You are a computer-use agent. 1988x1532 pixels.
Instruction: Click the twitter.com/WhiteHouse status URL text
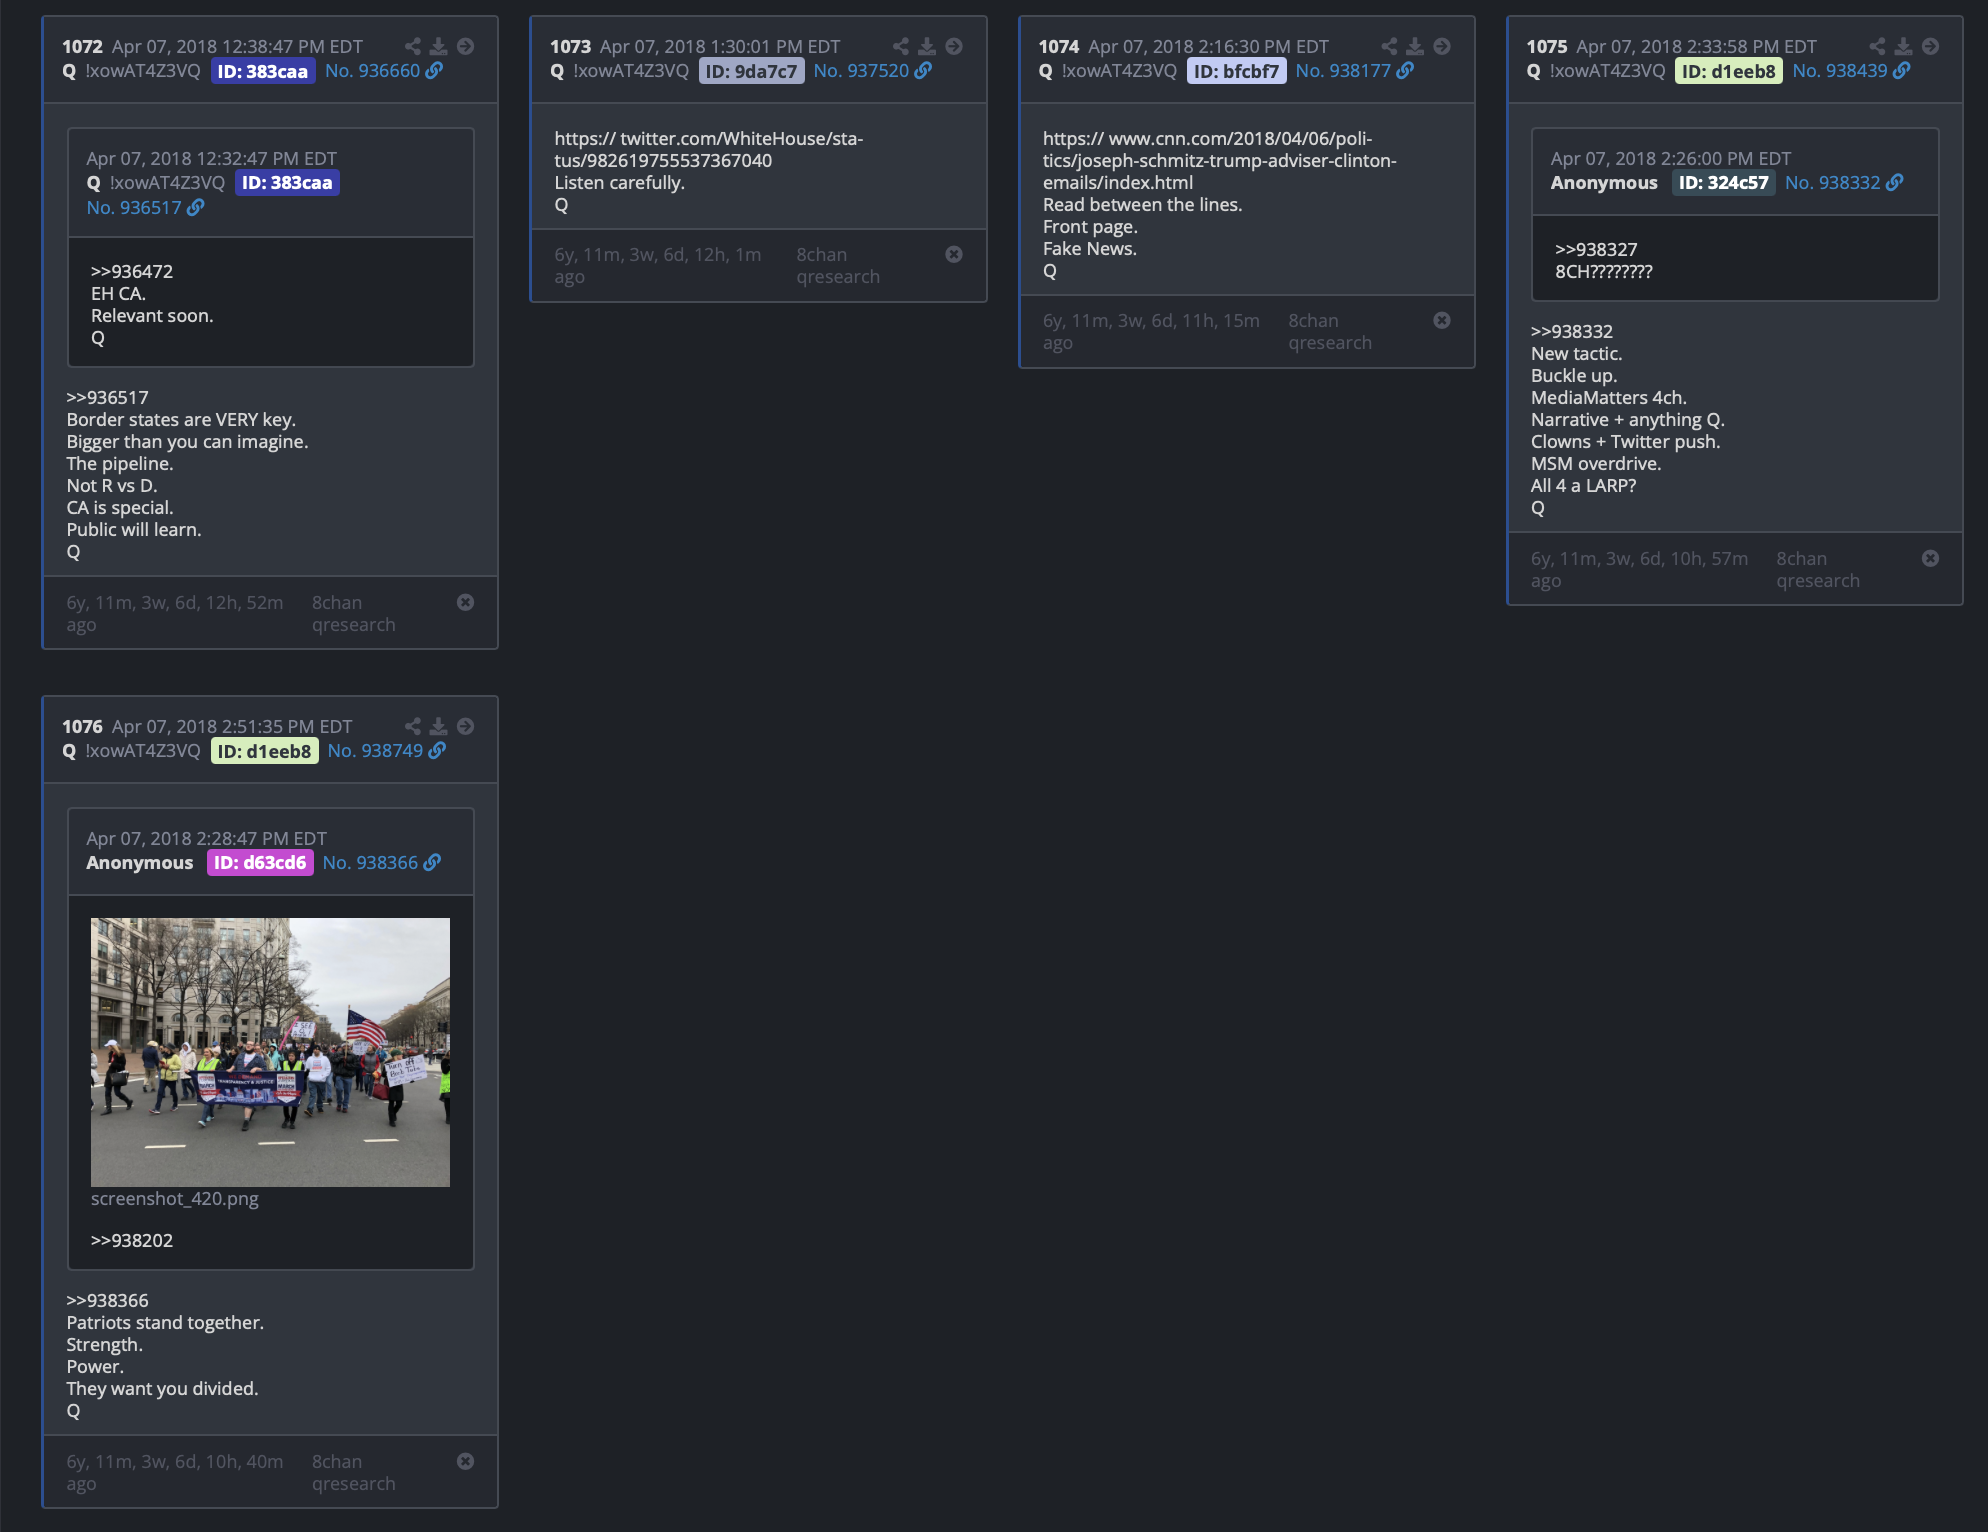tap(709, 149)
